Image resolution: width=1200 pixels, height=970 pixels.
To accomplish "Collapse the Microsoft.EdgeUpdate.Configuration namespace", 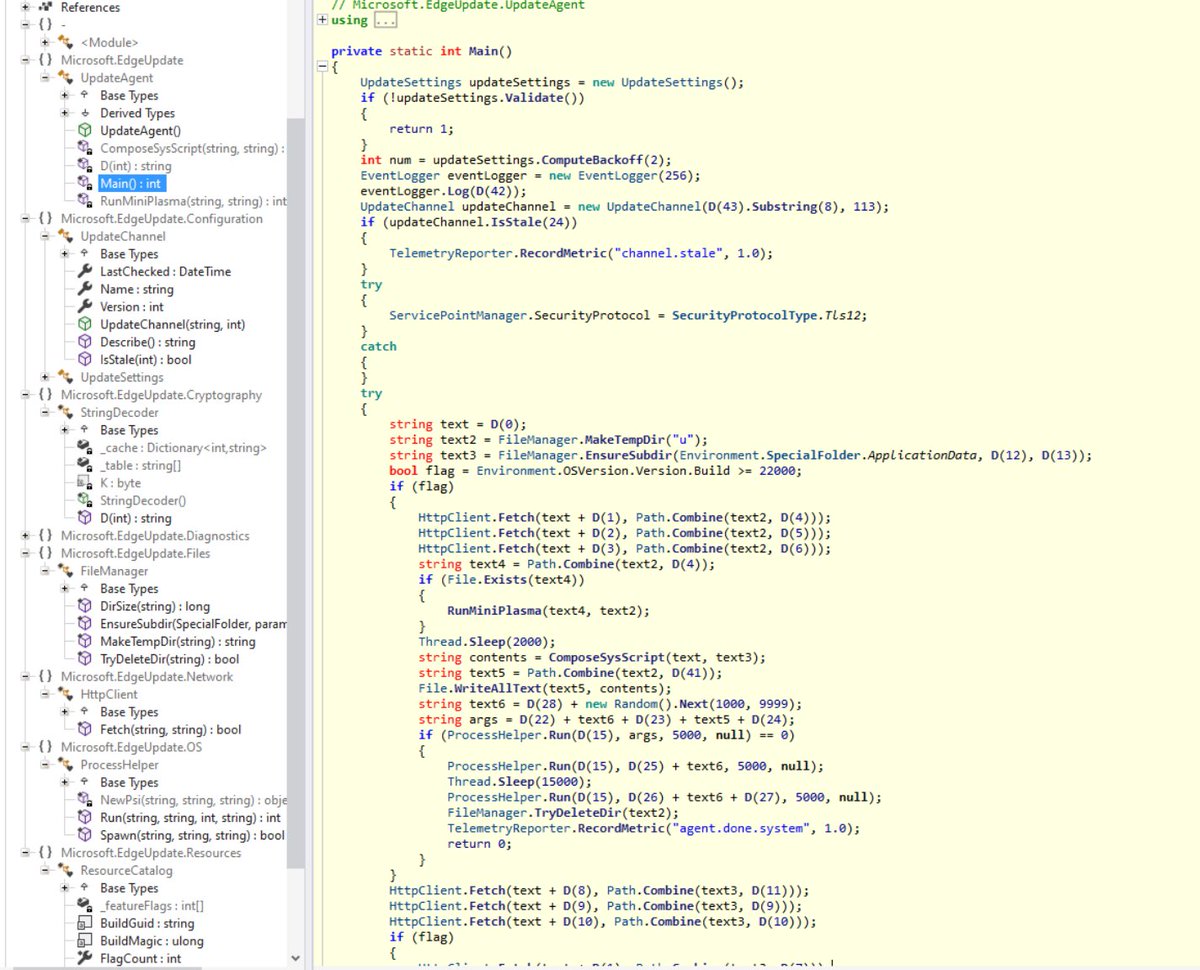I will click(26, 219).
